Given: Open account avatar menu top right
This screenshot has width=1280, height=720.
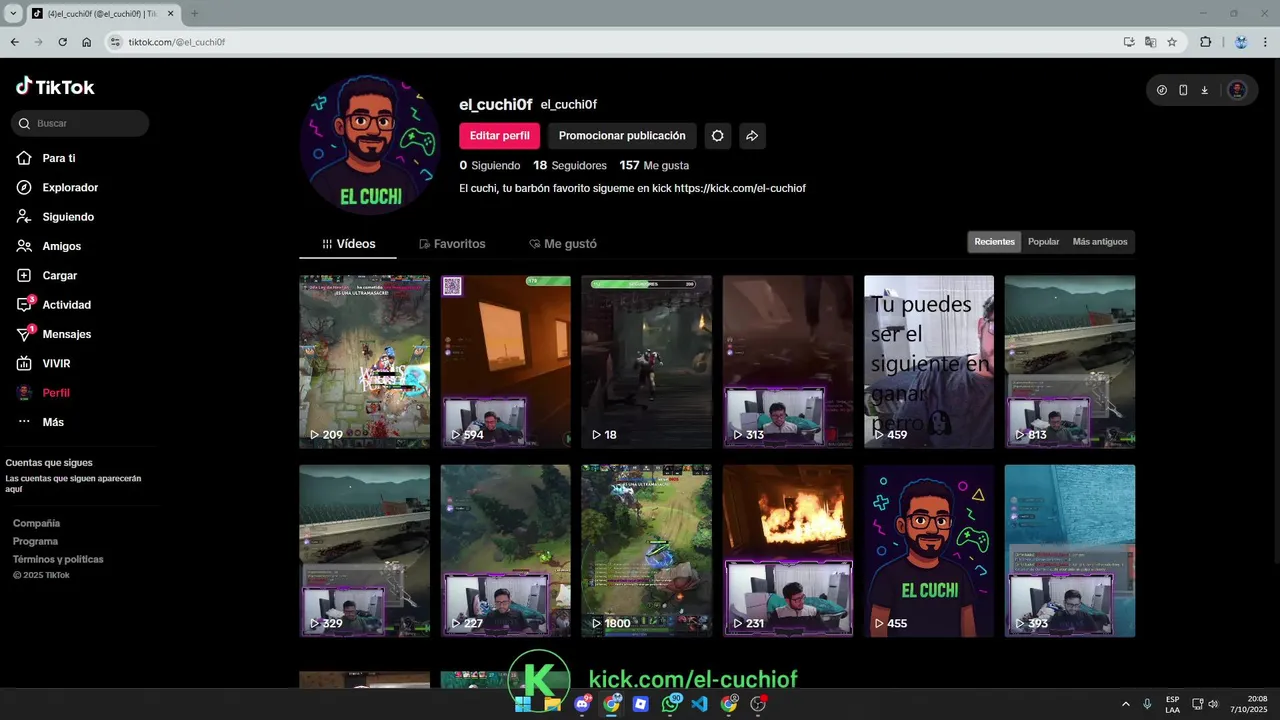Looking at the screenshot, I should pos(1237,90).
